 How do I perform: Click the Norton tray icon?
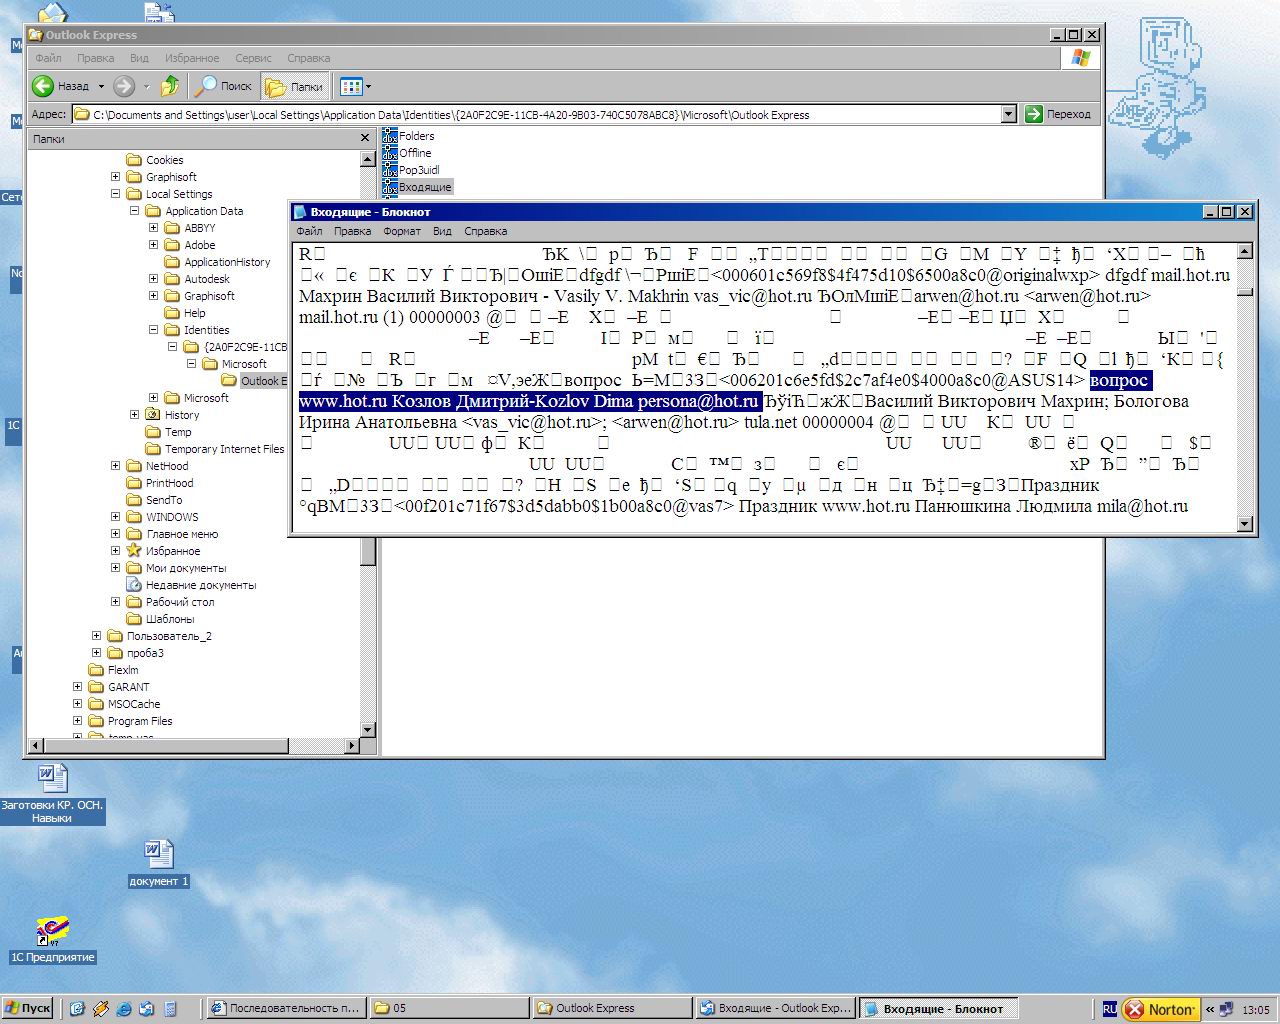point(1160,1010)
